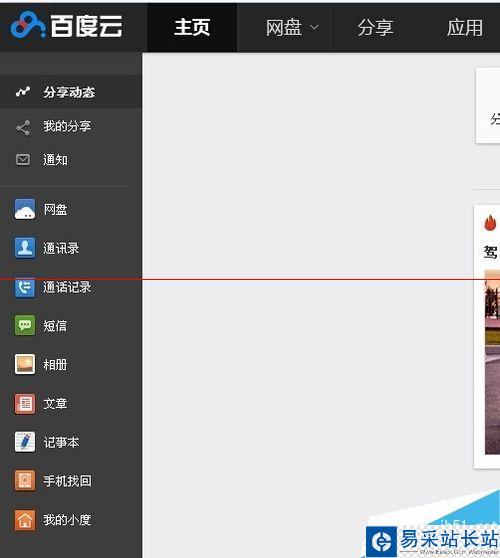Click the 相册 photo album icon
The width and height of the screenshot is (500, 558).
click(x=25, y=364)
